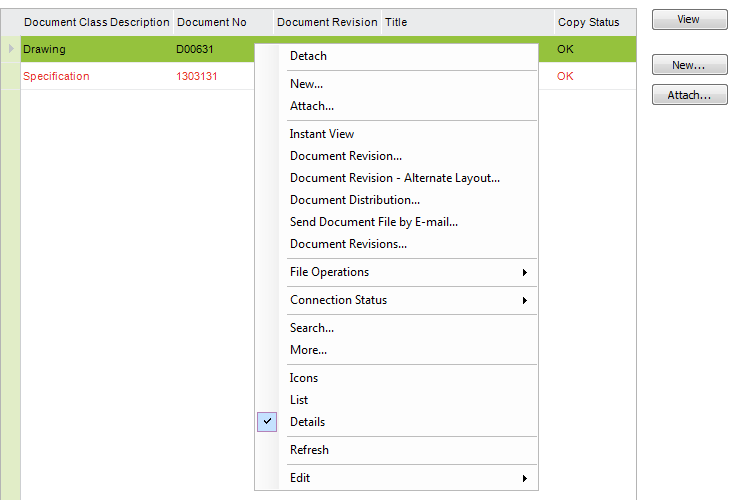Image resolution: width=730 pixels, height=500 pixels.
Task: Choose New... in the context menu
Action: pos(306,84)
